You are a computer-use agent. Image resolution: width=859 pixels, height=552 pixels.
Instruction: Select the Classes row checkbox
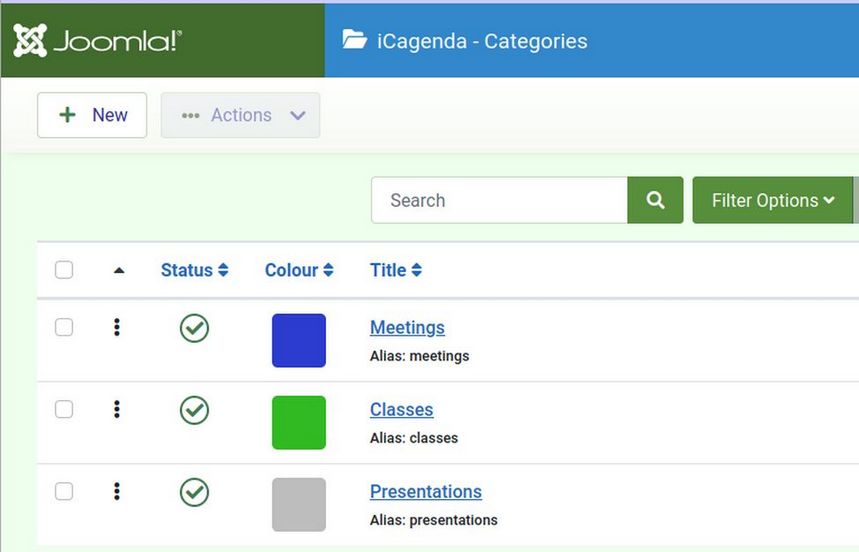pyautogui.click(x=64, y=409)
